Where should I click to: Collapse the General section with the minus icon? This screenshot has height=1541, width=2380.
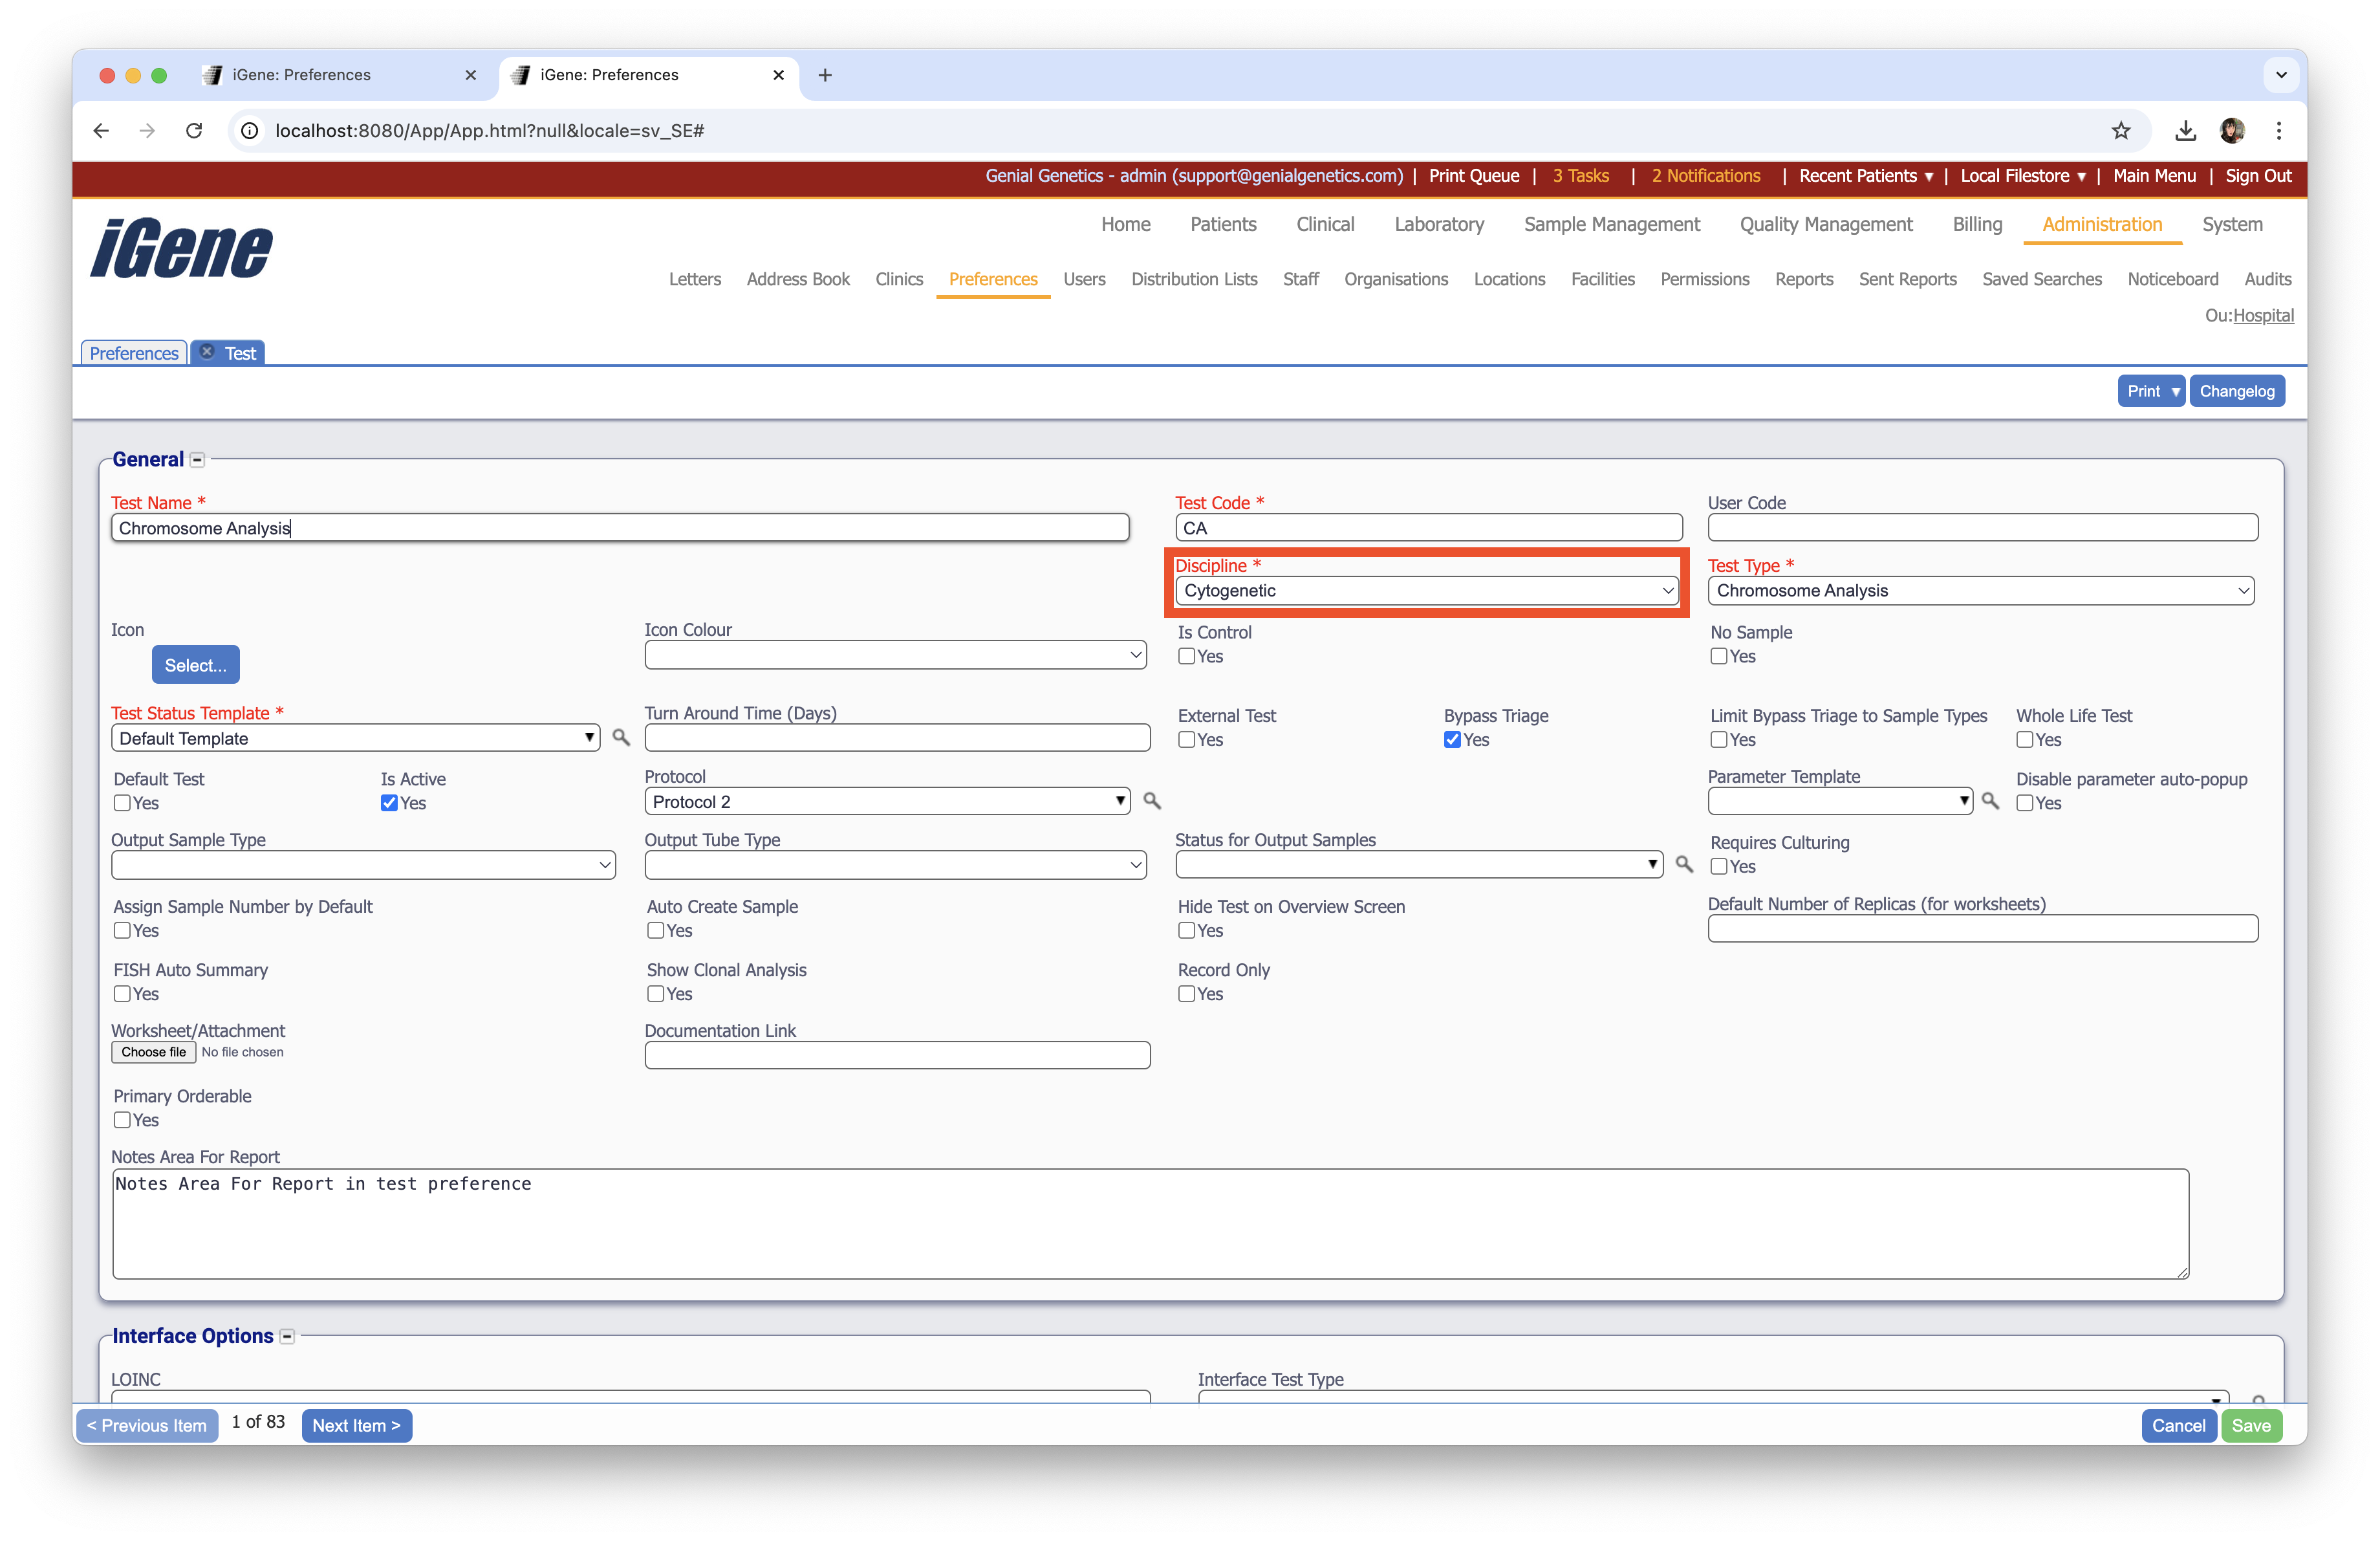point(198,460)
